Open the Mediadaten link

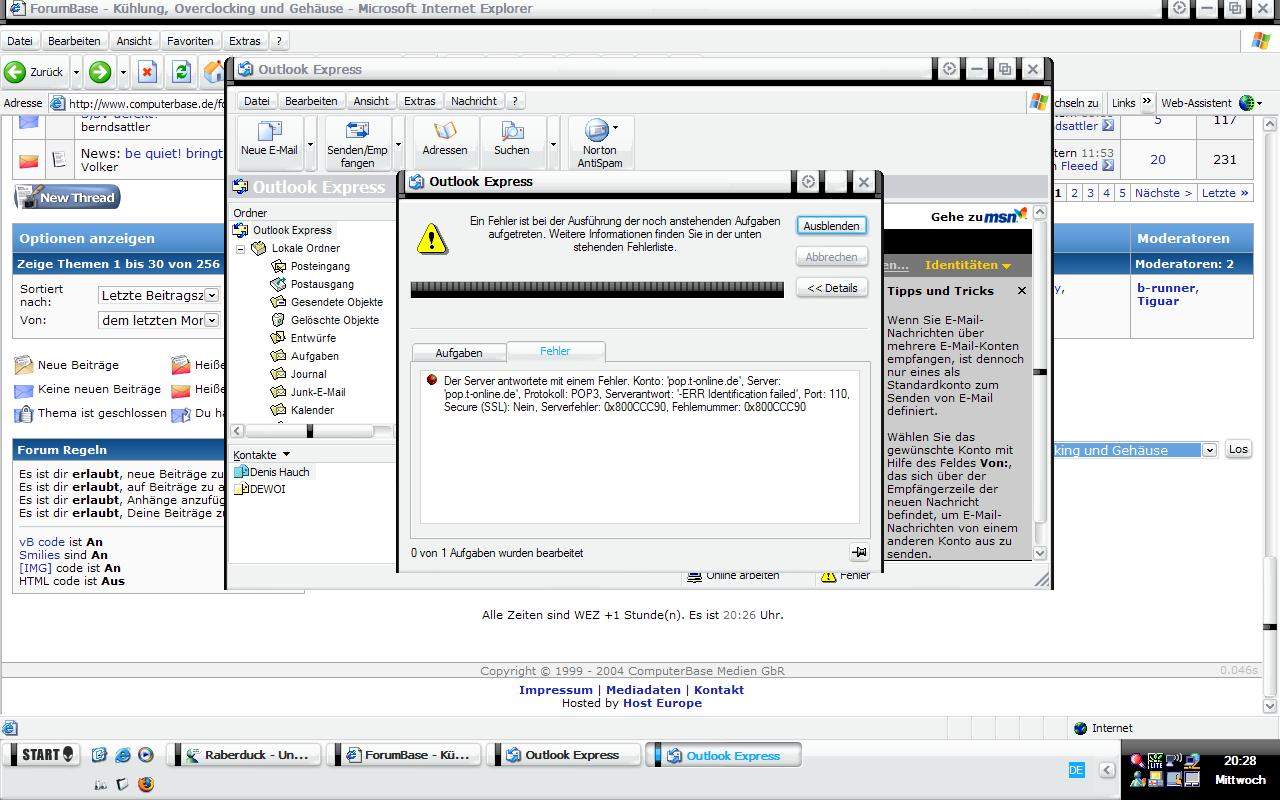(643, 690)
